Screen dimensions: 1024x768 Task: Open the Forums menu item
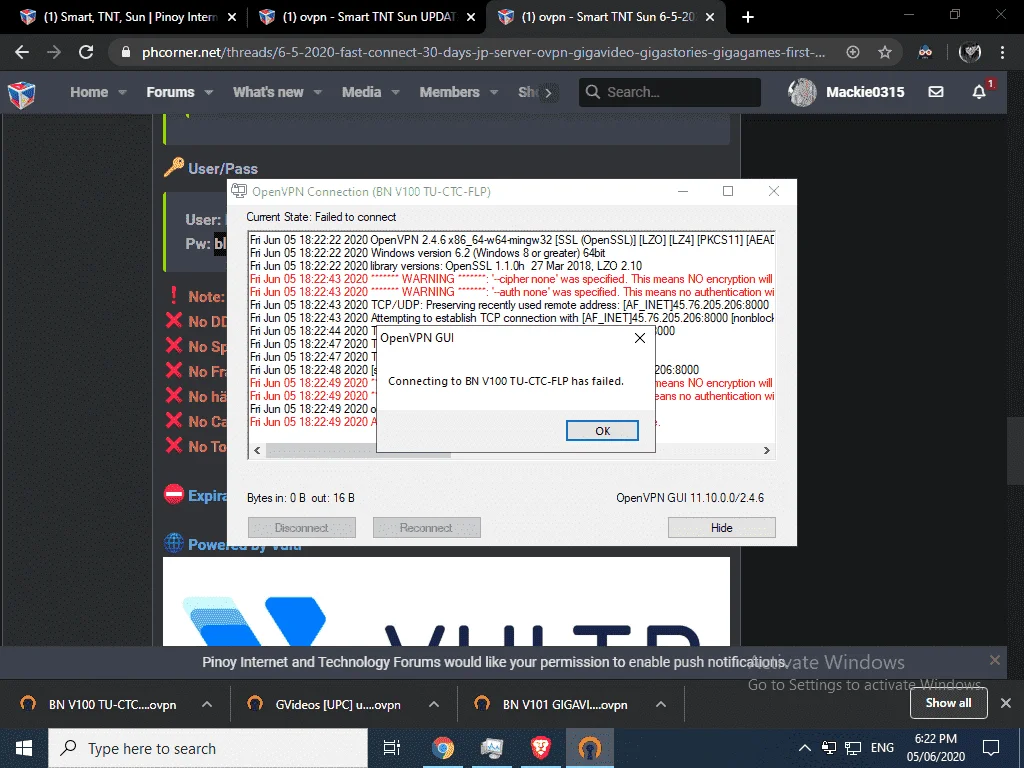(x=170, y=92)
